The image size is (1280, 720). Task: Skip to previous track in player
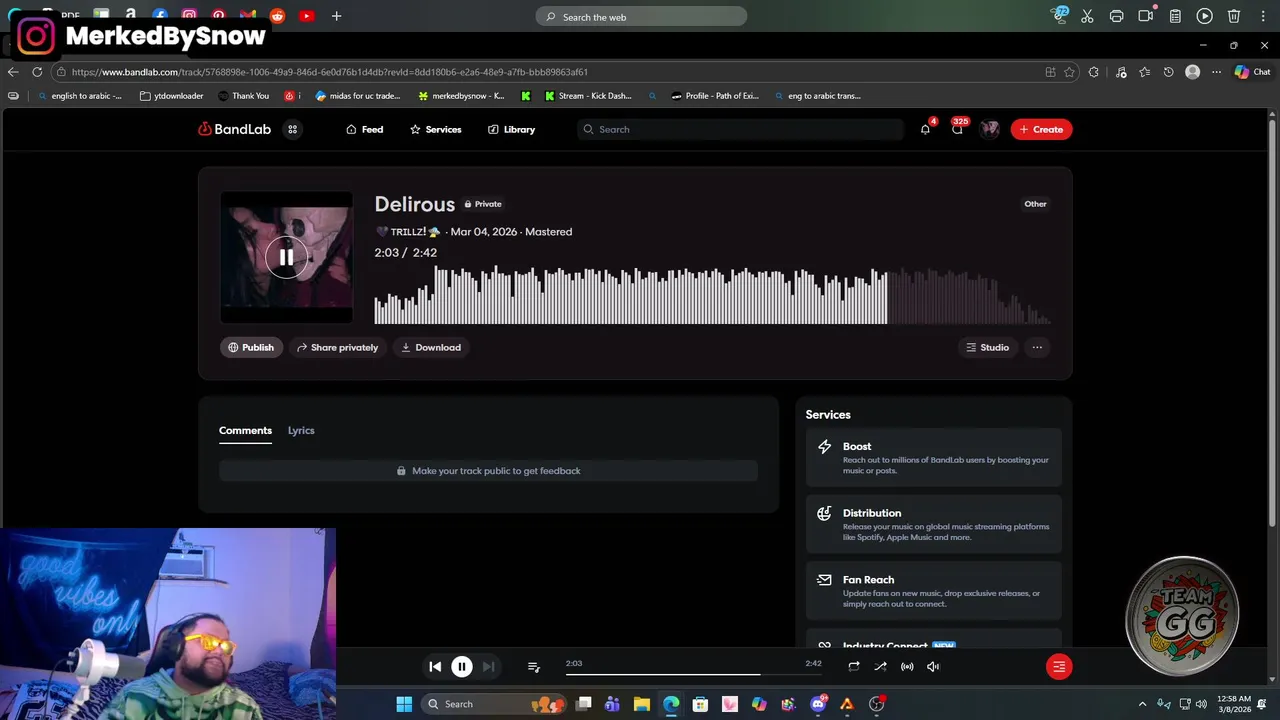(x=435, y=666)
